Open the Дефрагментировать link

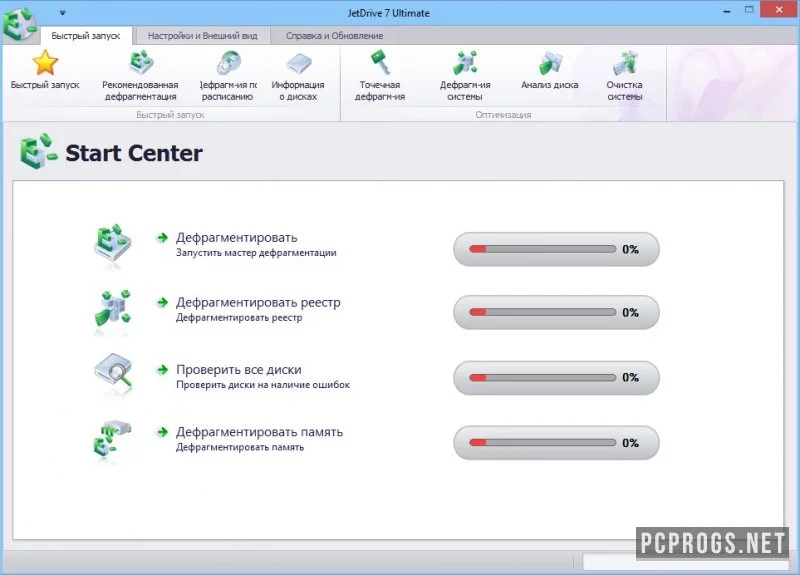237,238
